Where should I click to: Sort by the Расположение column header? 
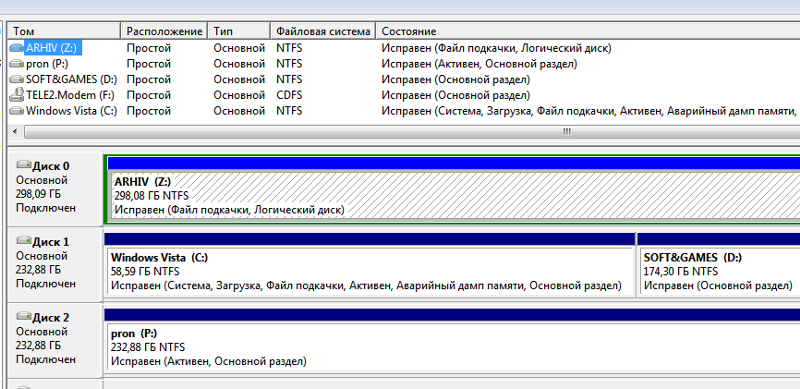click(164, 31)
